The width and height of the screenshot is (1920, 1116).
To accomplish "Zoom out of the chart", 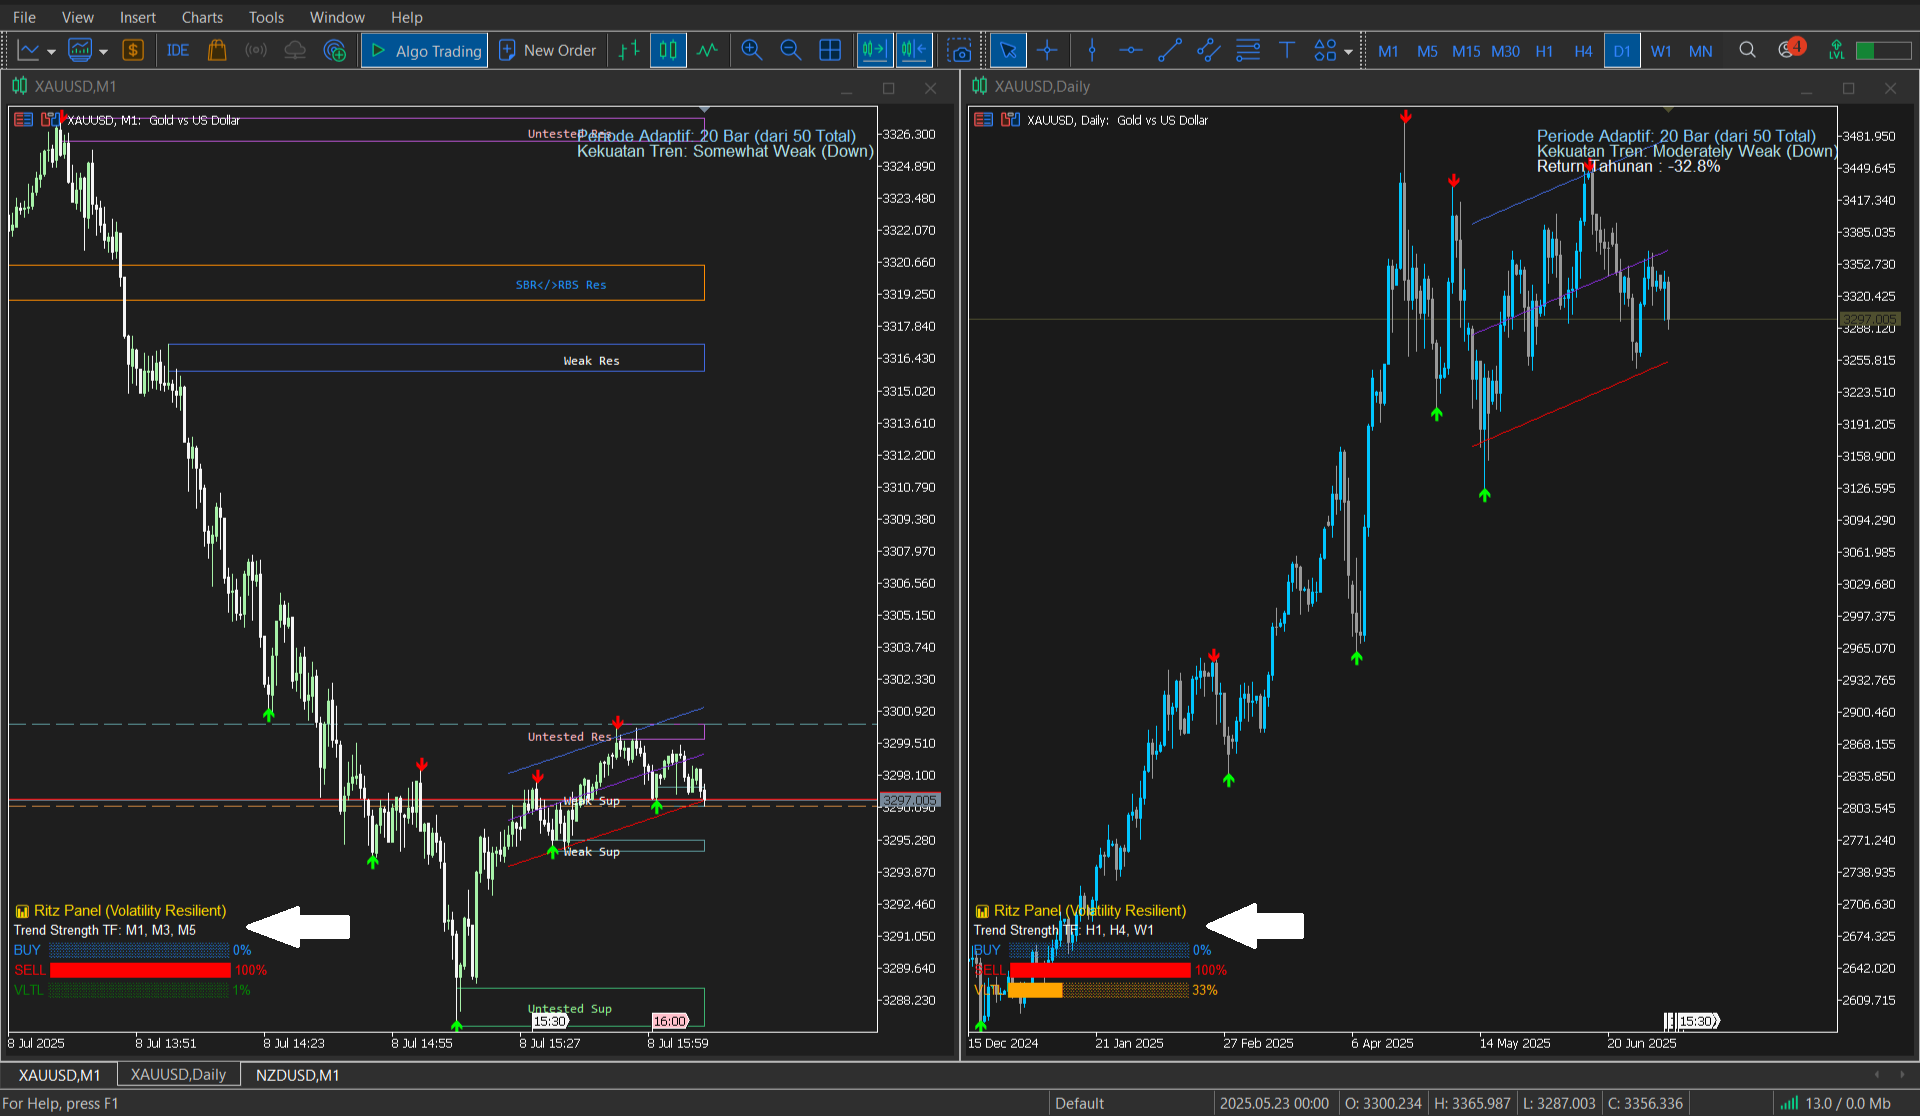I will [x=790, y=50].
